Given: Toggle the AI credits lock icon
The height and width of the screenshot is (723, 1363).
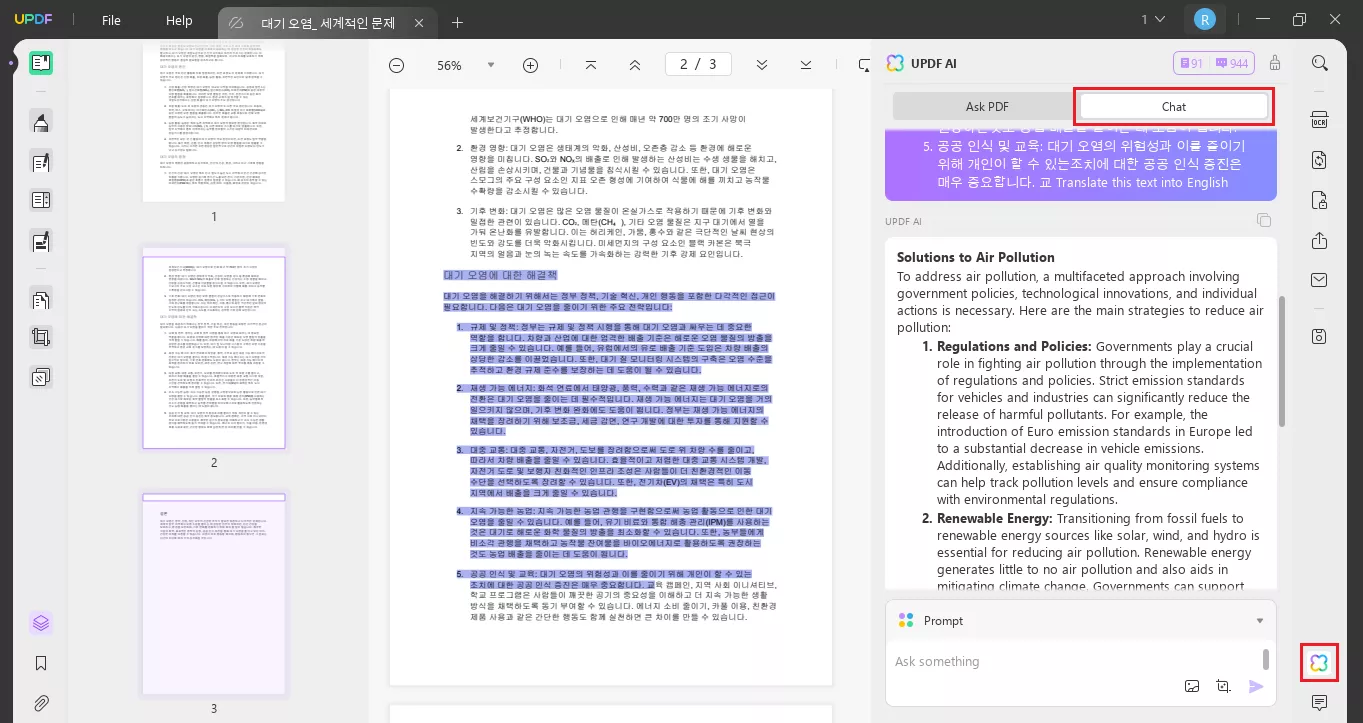Looking at the screenshot, I should coord(1275,62).
